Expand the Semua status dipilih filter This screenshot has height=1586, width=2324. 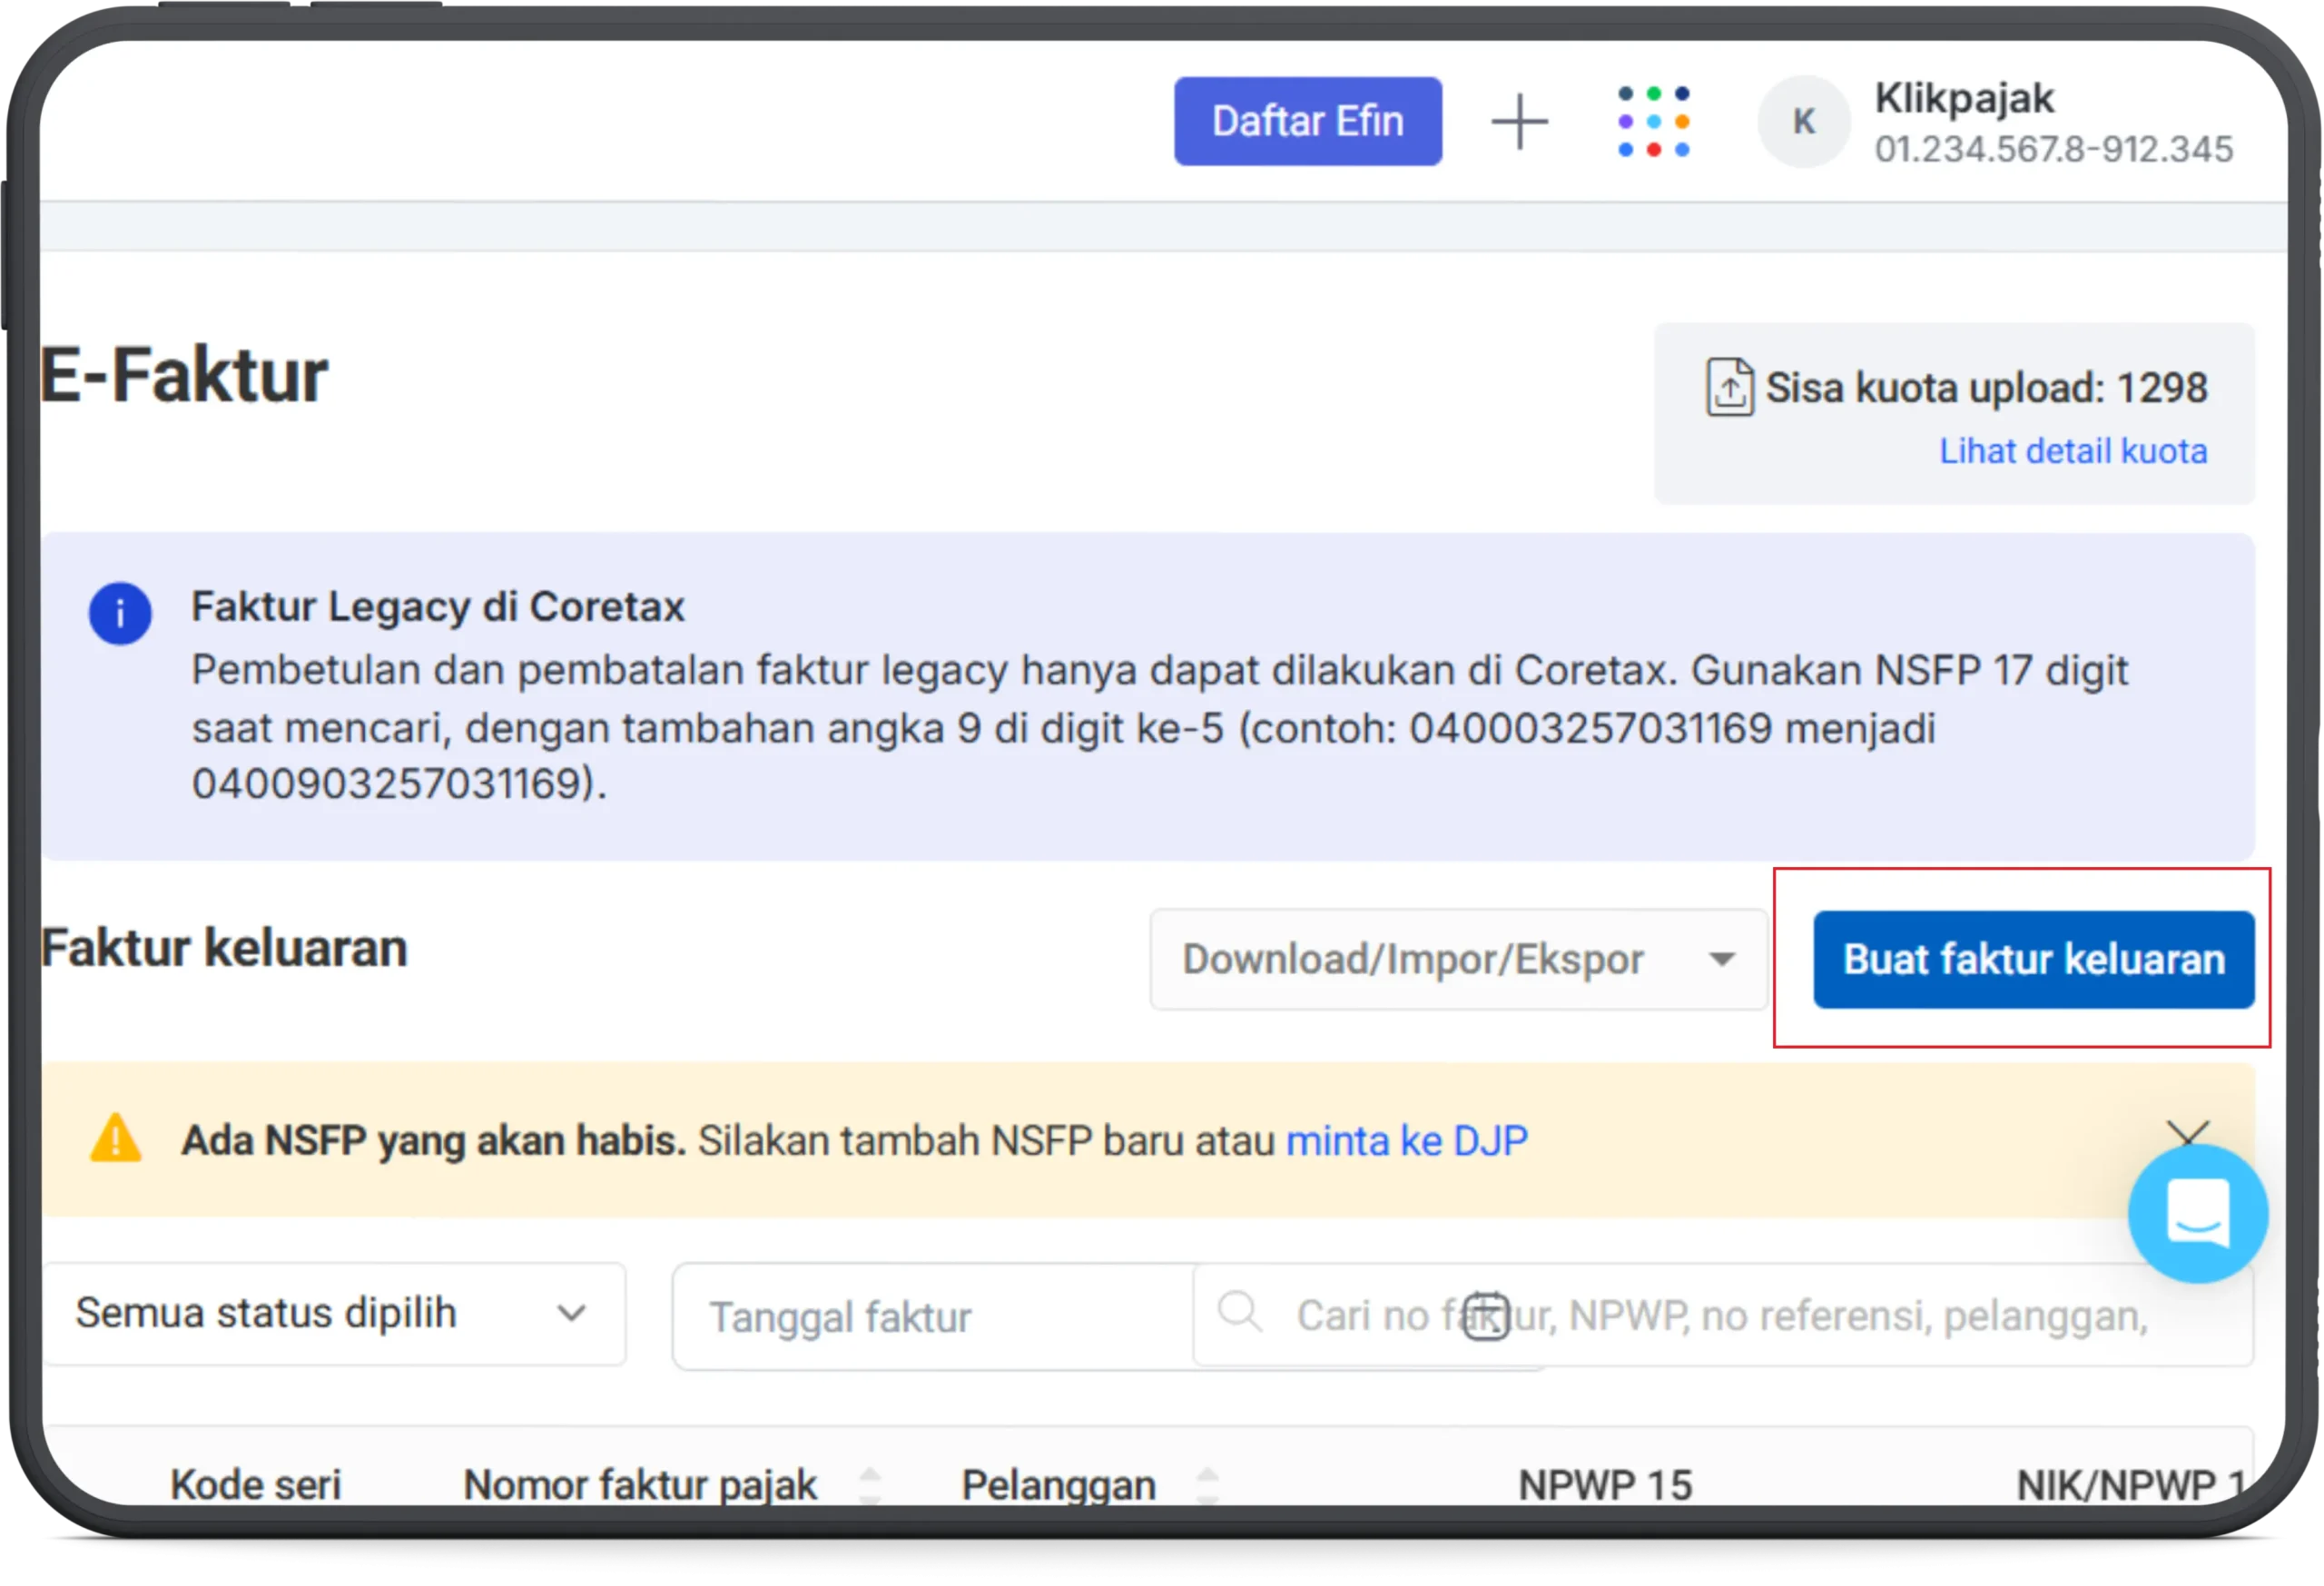coord(335,1313)
